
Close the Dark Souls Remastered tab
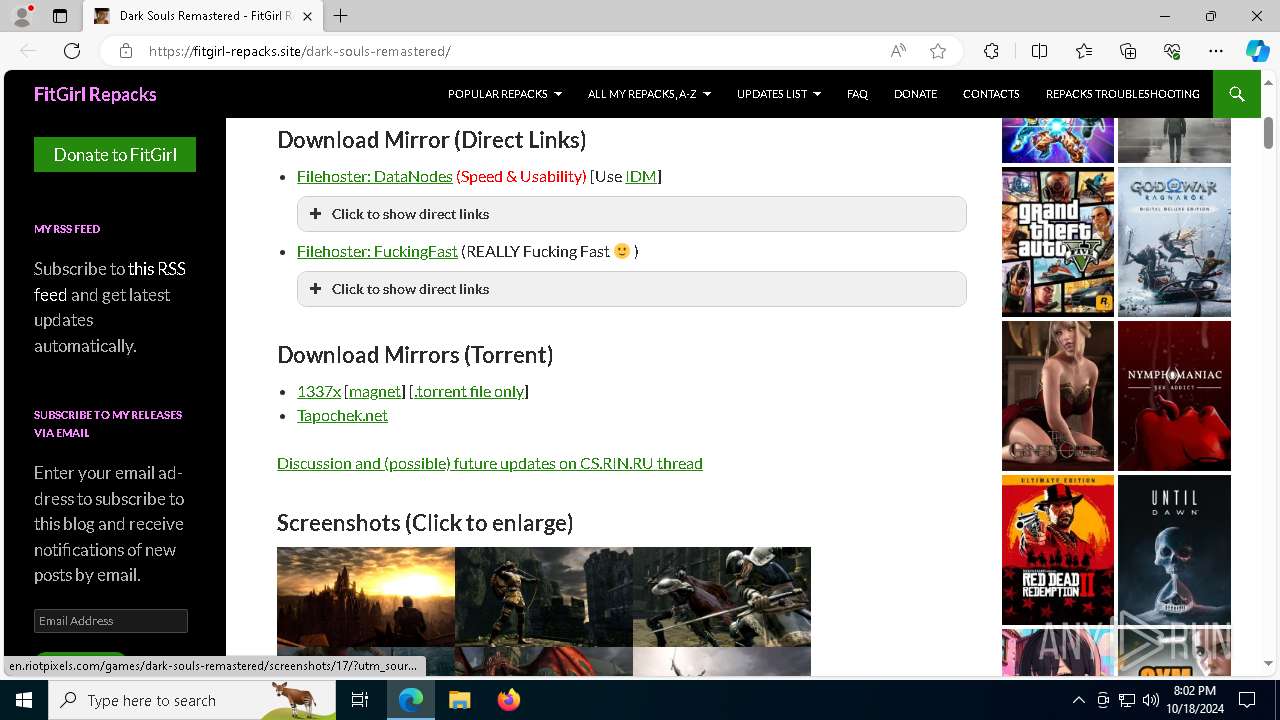[x=308, y=16]
